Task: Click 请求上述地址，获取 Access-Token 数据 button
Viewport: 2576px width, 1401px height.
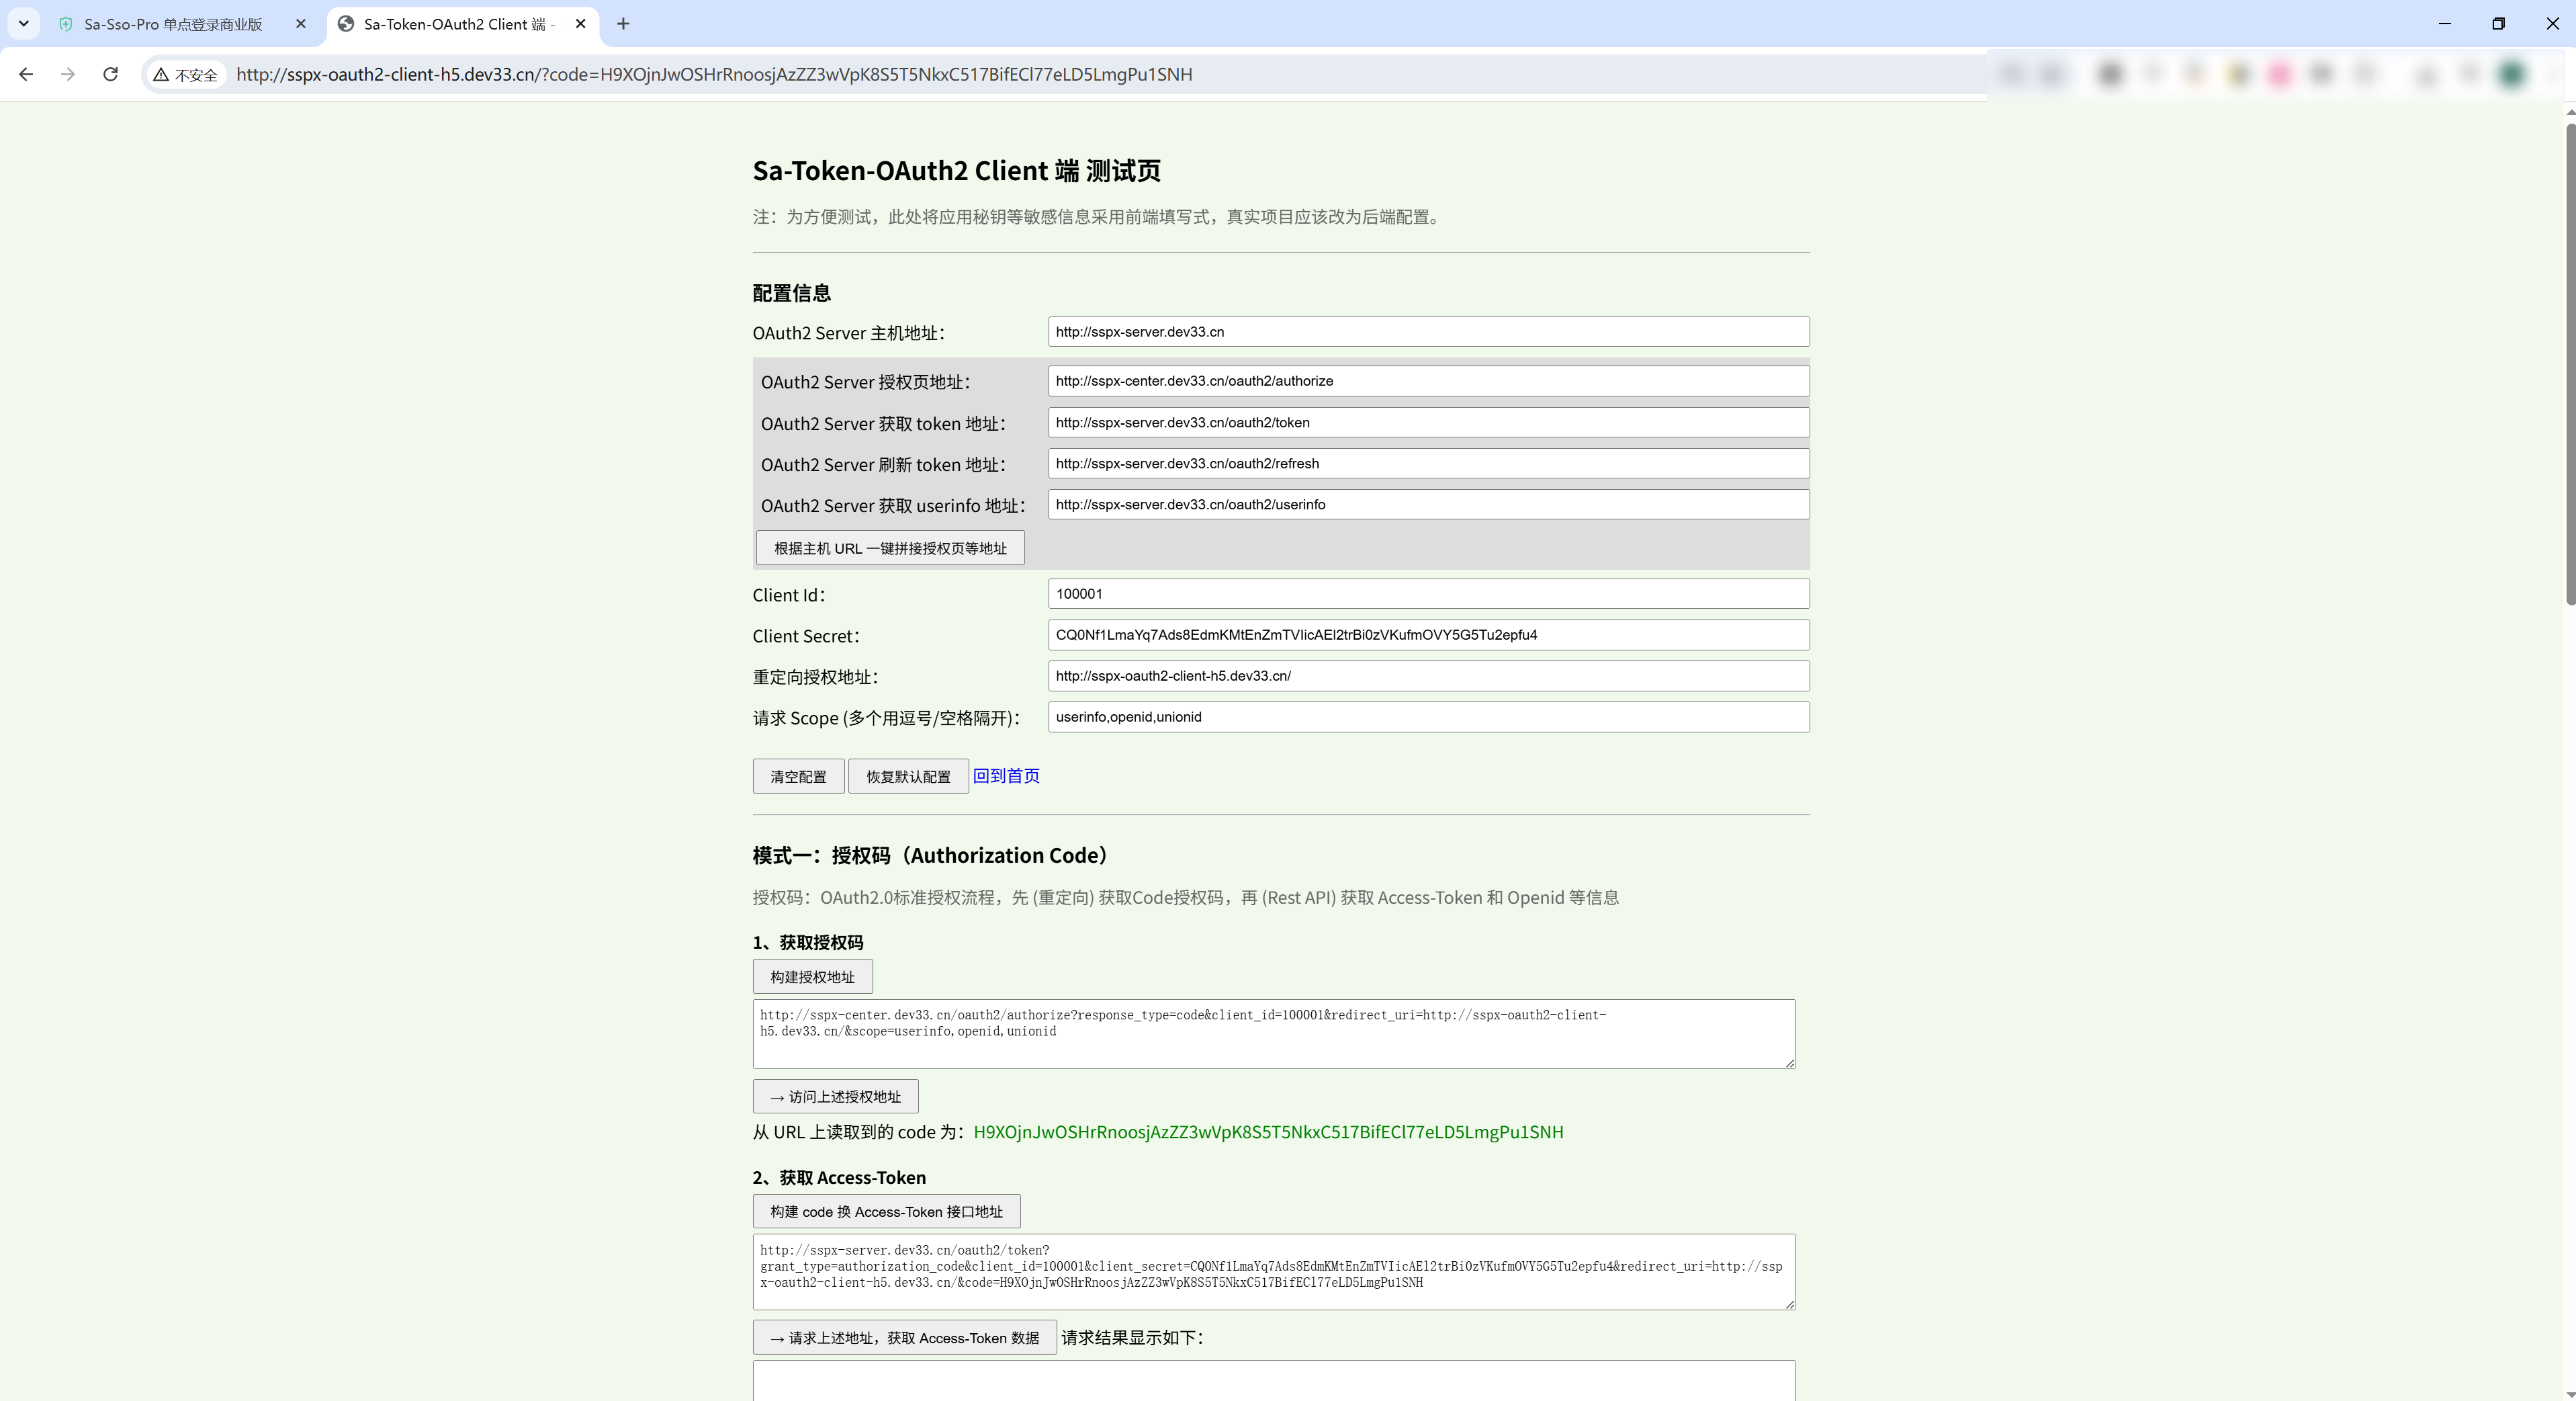Action: [x=904, y=1338]
